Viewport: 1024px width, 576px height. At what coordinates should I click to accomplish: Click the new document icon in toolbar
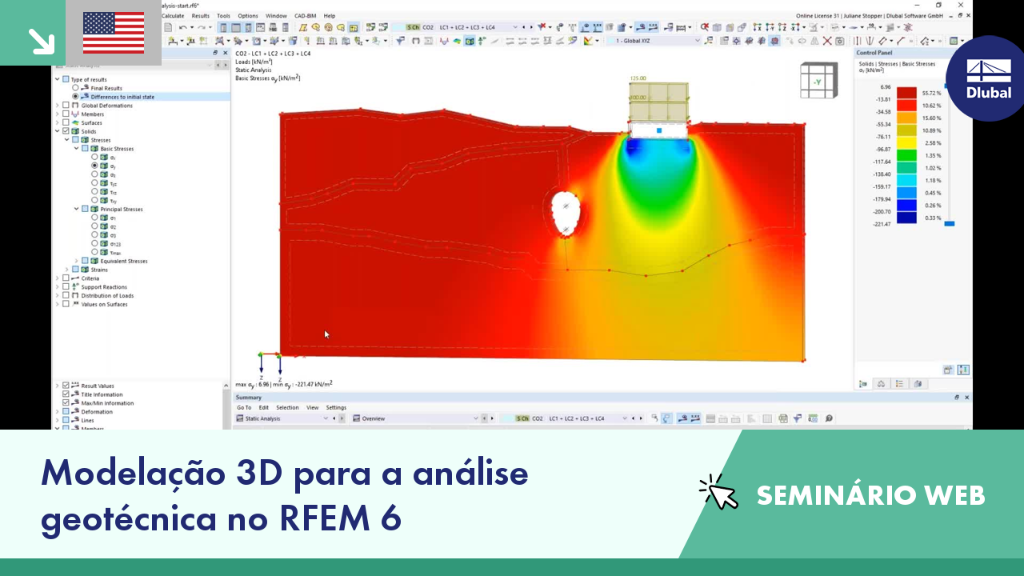coord(168,27)
